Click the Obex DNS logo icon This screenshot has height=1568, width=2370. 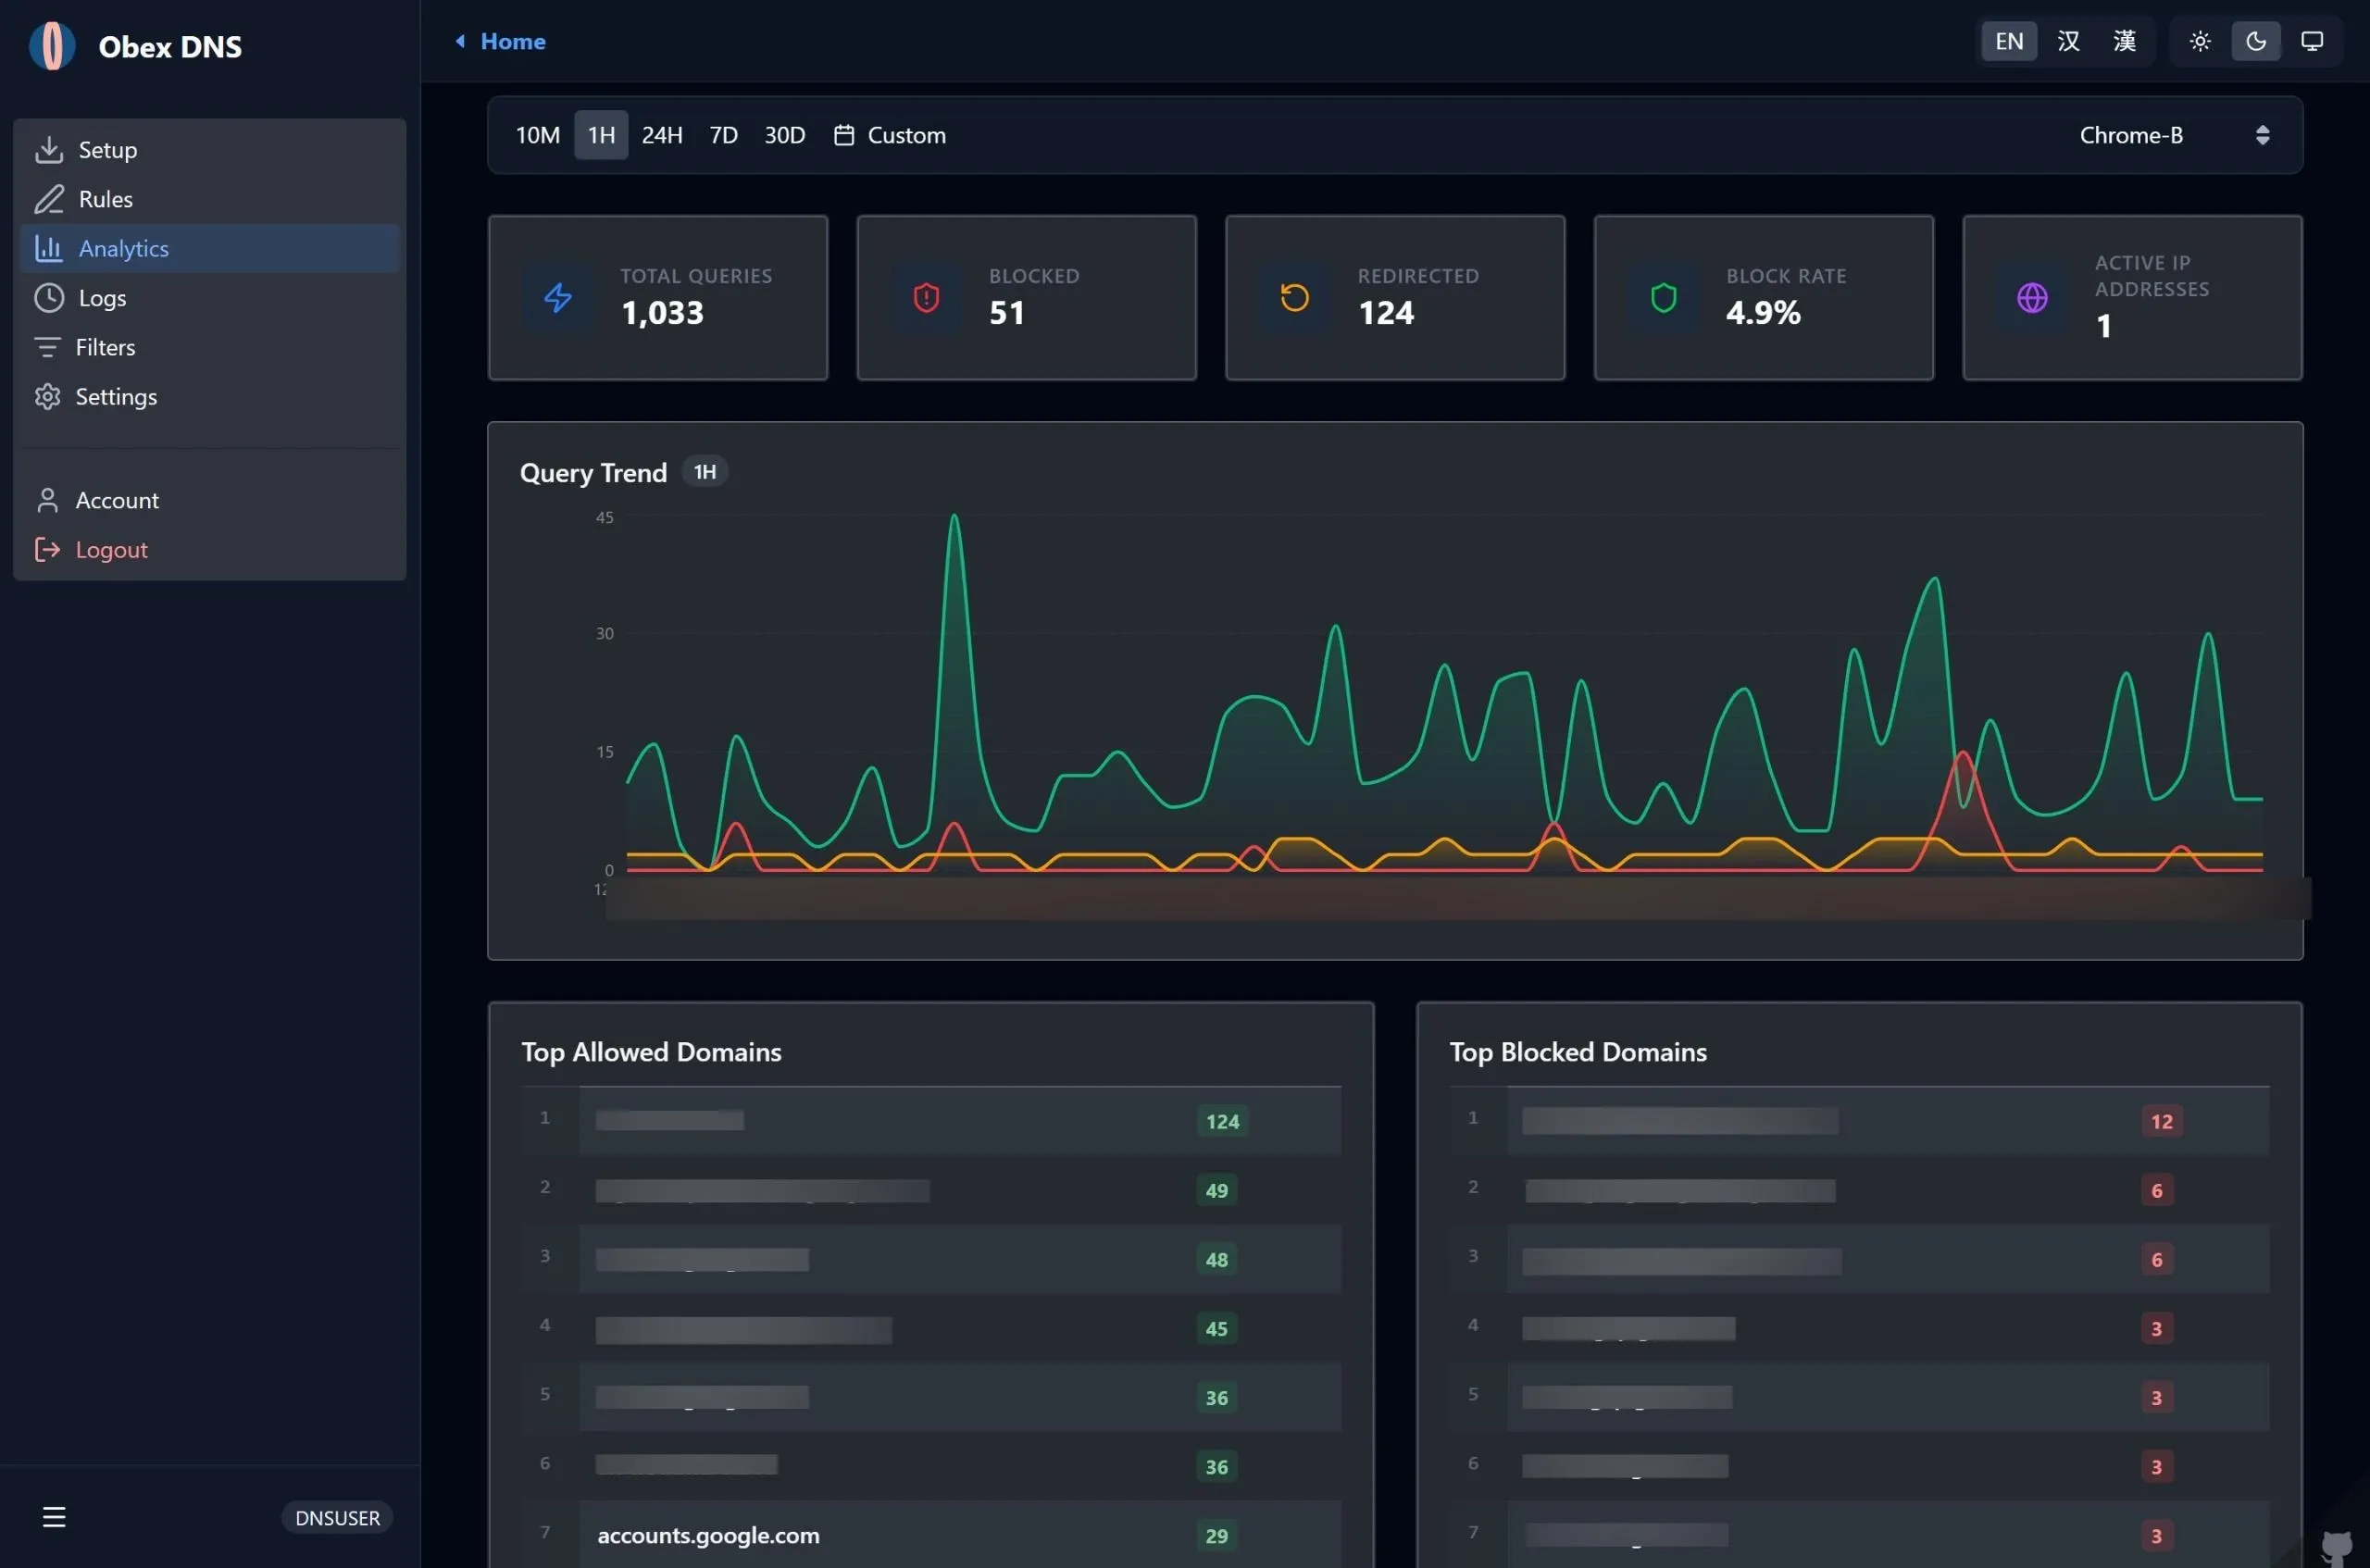click(x=52, y=46)
